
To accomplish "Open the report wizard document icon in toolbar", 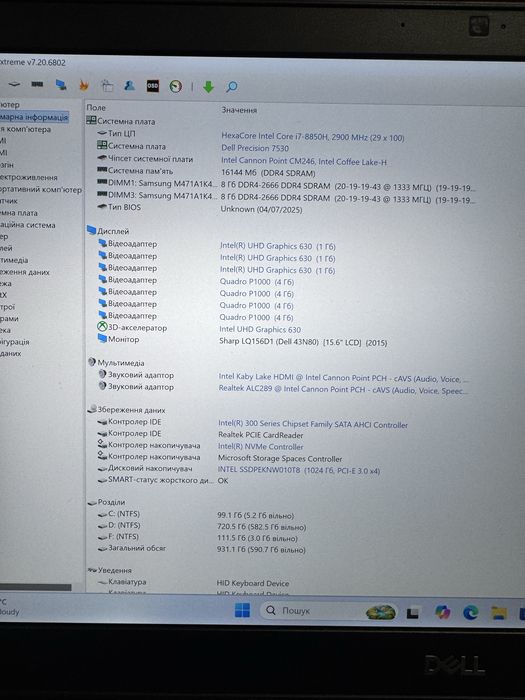I will click(x=107, y=85).
